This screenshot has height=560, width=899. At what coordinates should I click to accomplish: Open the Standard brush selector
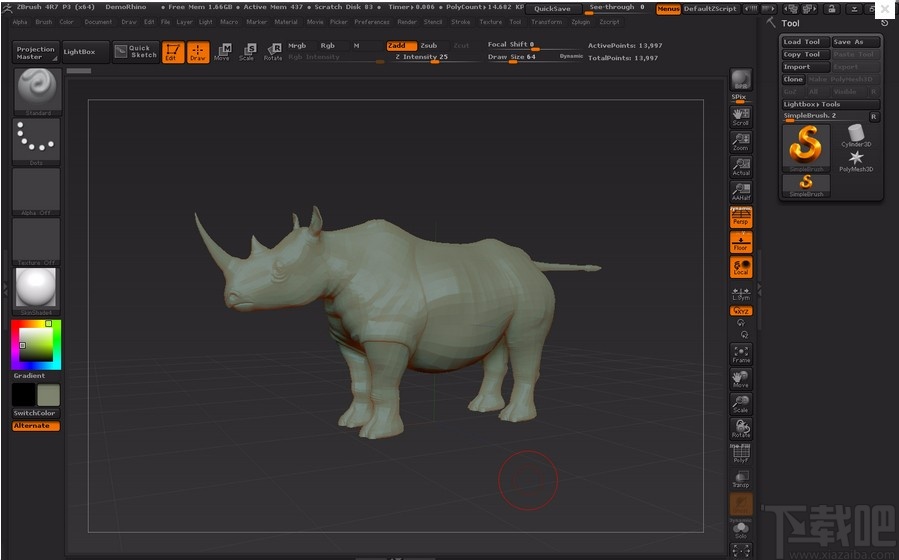[37, 92]
